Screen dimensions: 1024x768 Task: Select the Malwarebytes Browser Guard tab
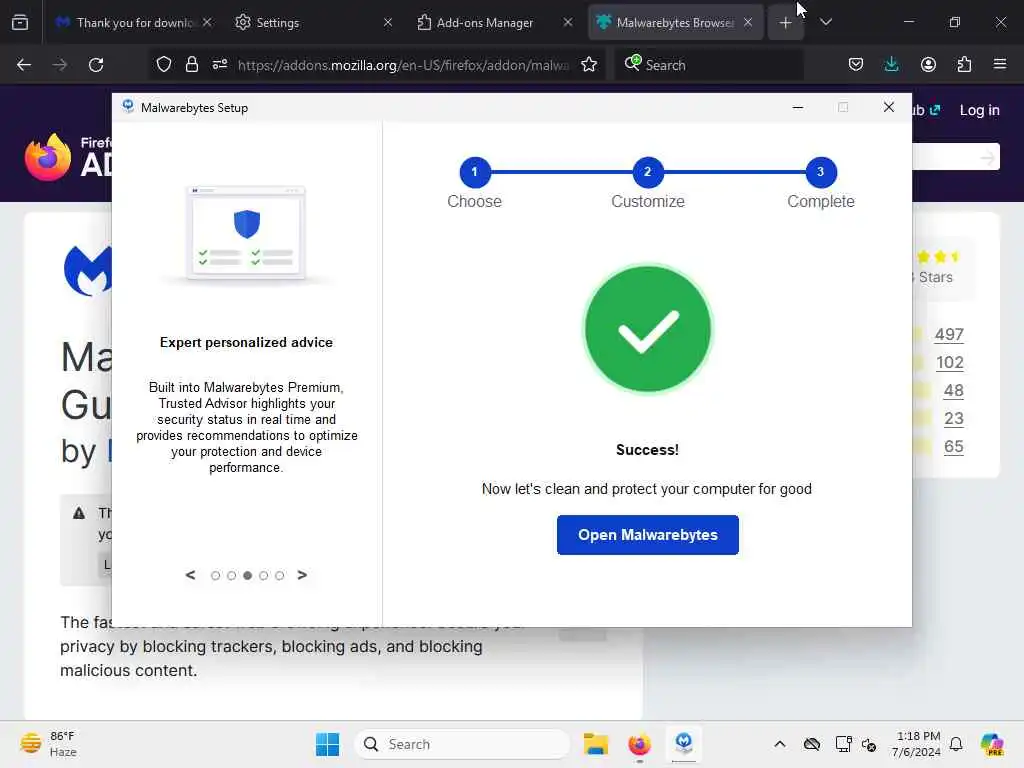point(675,22)
